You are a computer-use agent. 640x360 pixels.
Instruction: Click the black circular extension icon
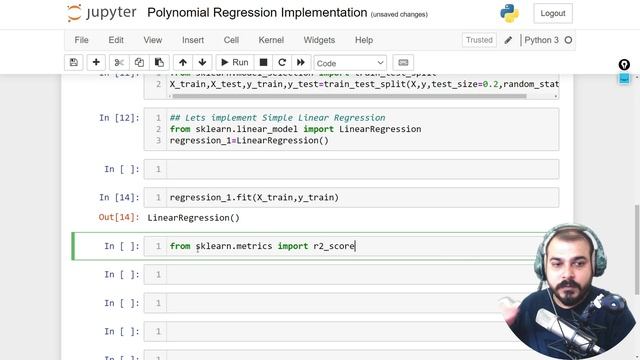coord(624,64)
